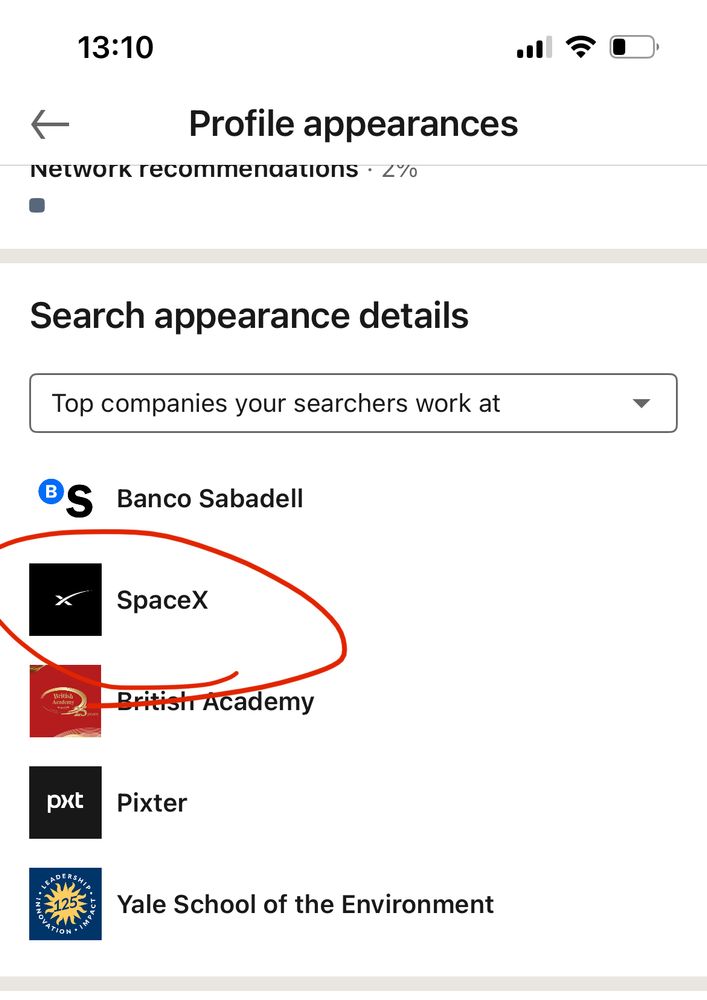
Task: Select the SpaceX company name
Action: pyautogui.click(x=162, y=600)
